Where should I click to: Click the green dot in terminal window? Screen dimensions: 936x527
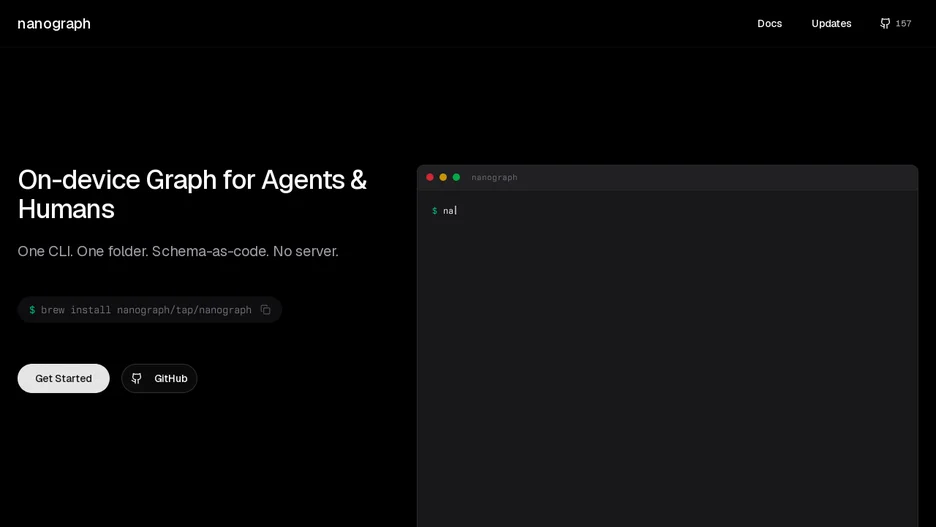(x=456, y=177)
